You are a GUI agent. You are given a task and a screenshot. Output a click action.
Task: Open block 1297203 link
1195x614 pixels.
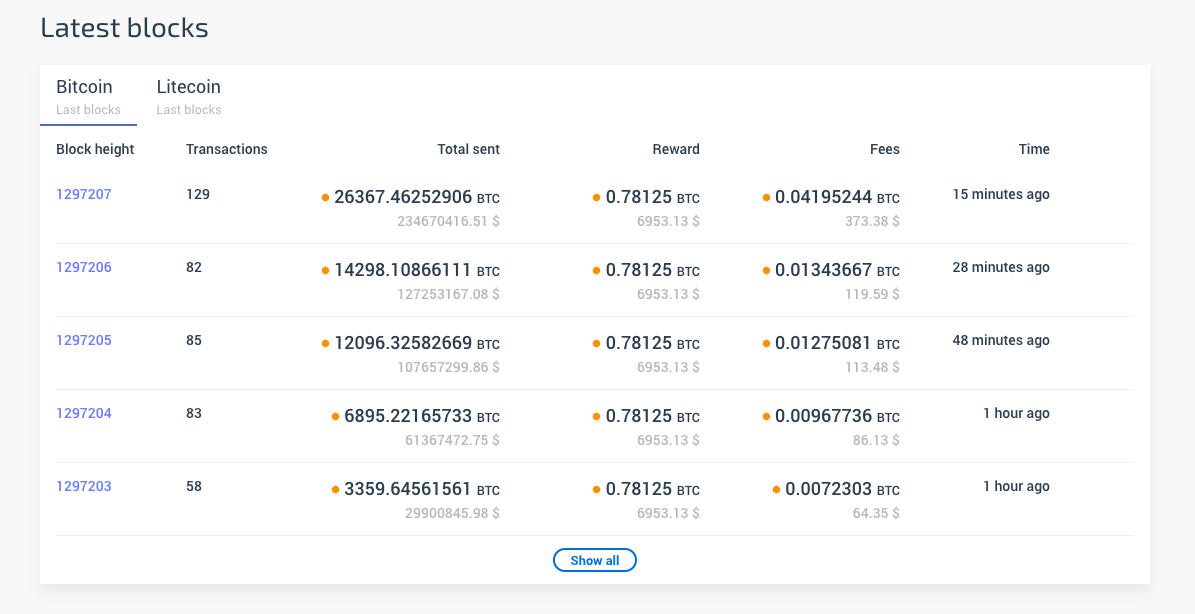[84, 487]
